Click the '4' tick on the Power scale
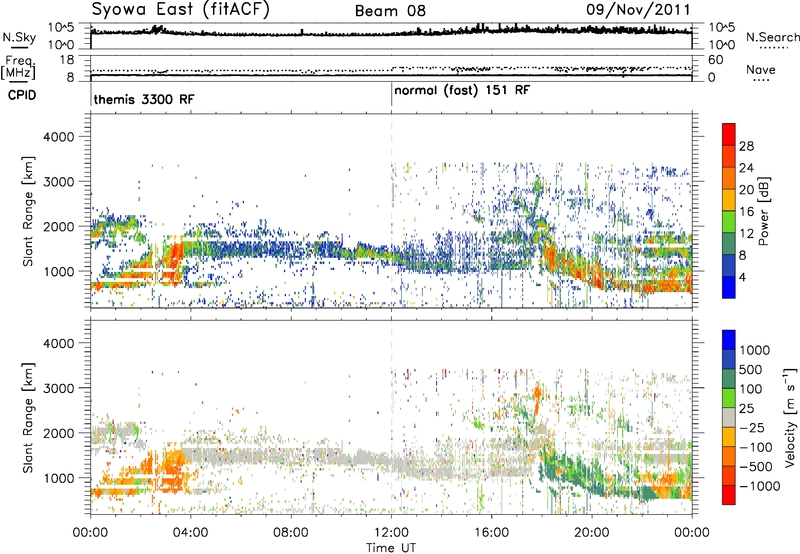Viewport: 800px width, 554px height. 742,277
